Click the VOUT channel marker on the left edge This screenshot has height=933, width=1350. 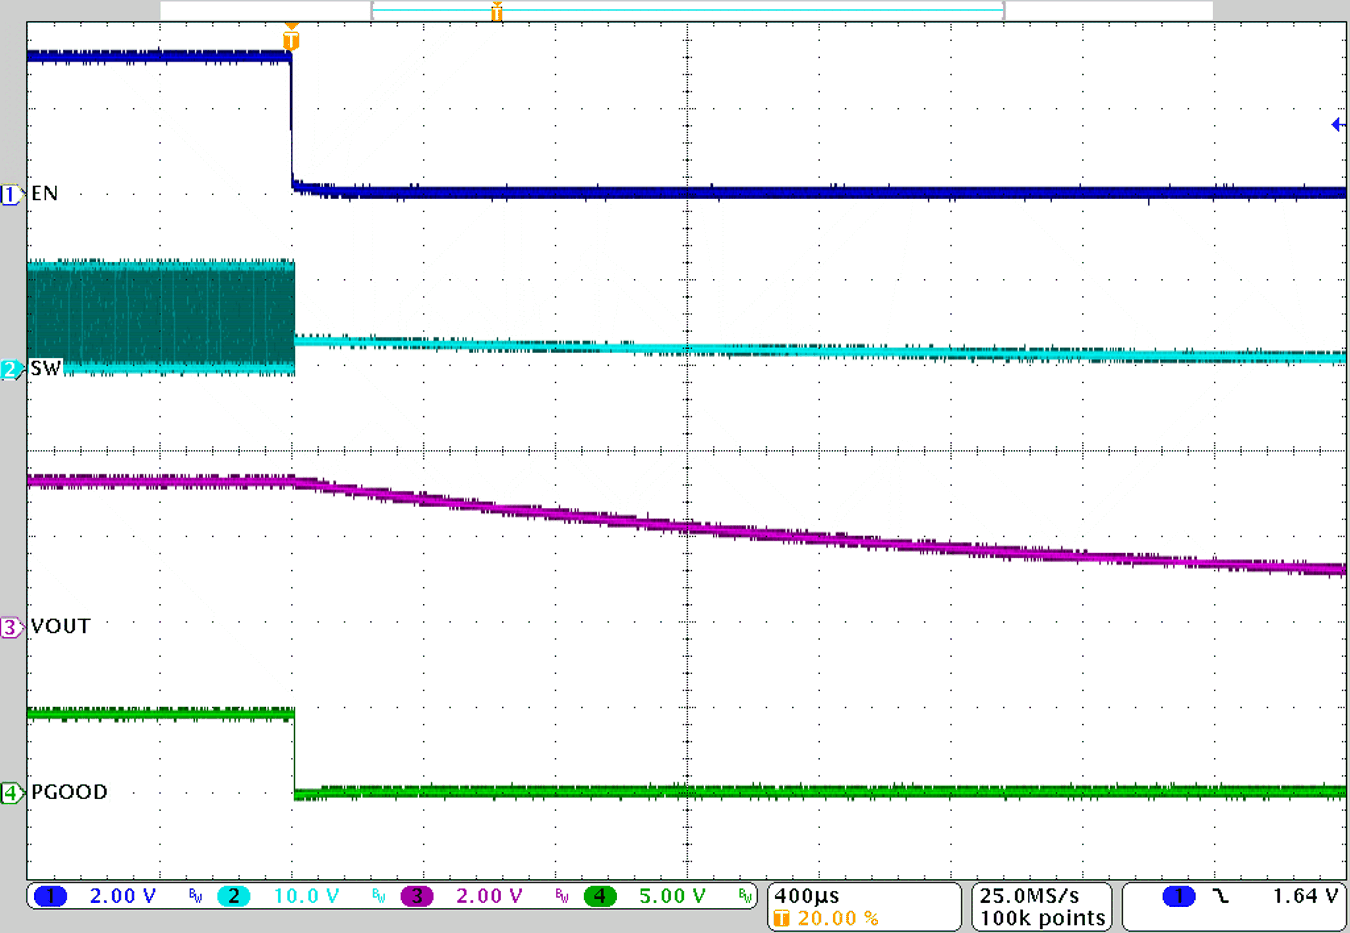pos(11,626)
